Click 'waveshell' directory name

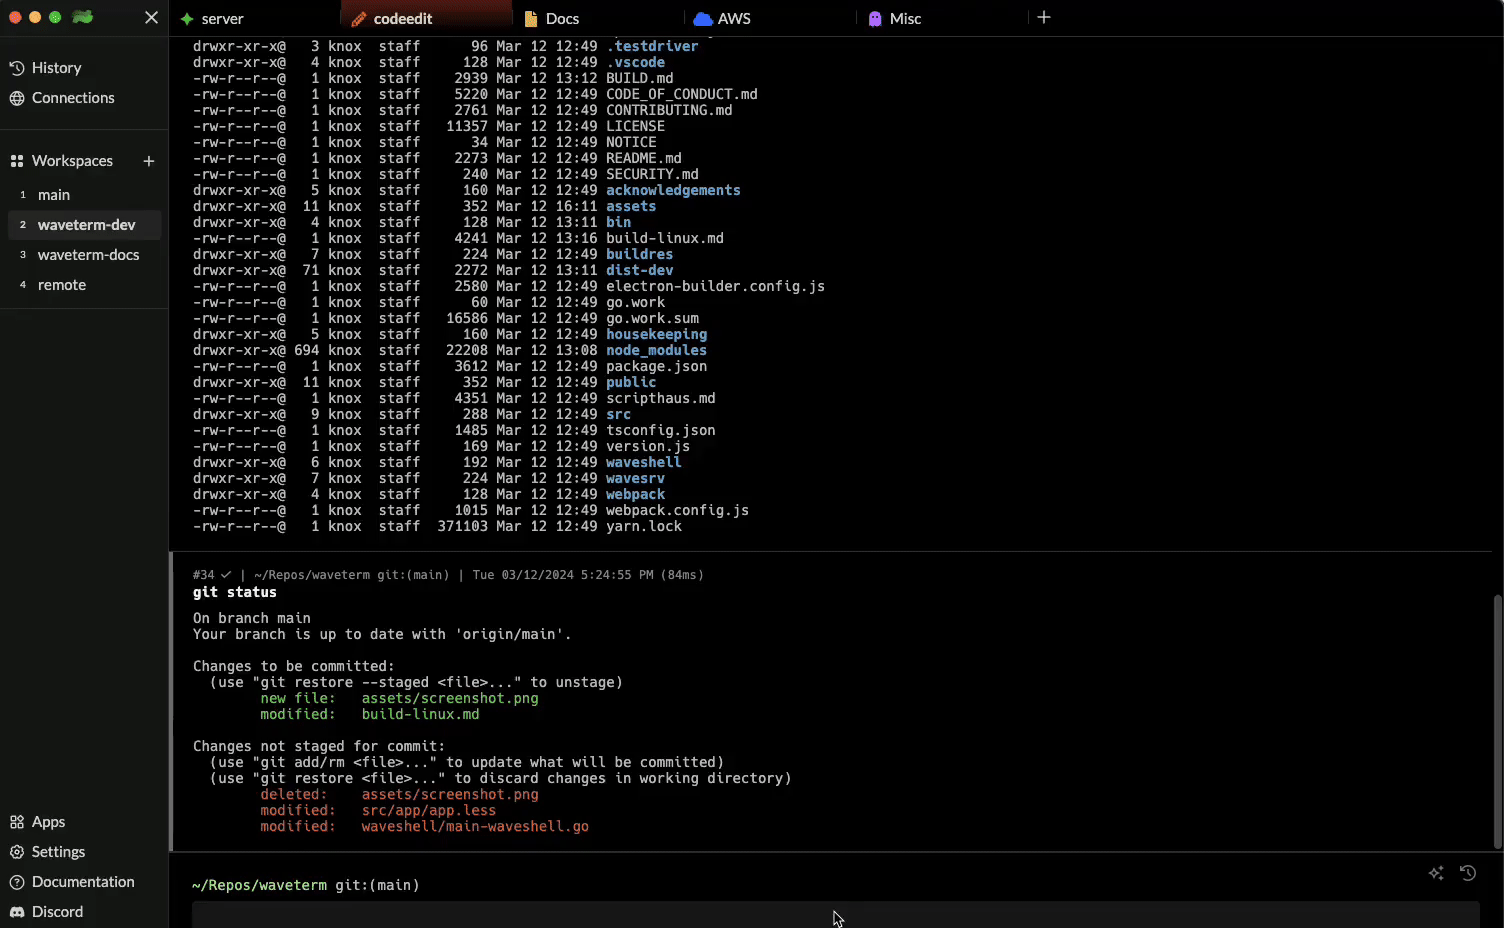coord(644,462)
